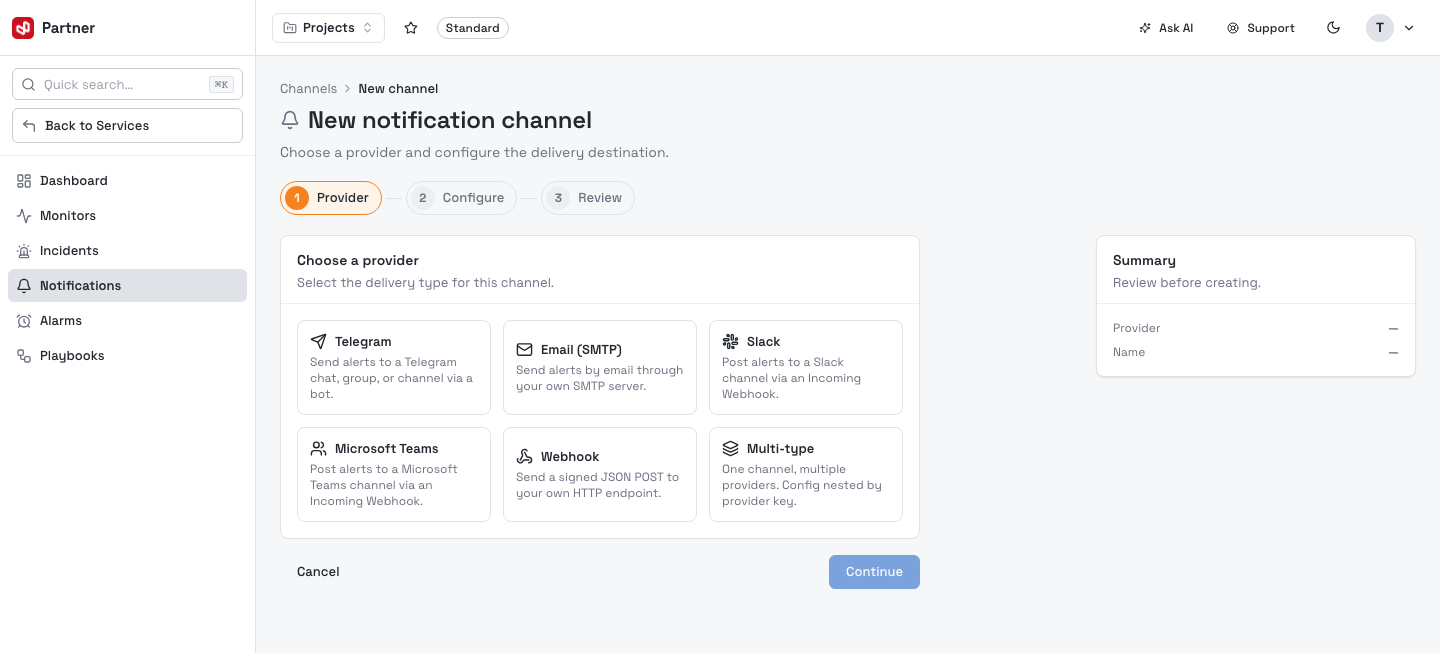The width and height of the screenshot is (1440, 653).
Task: Click the Playbooks icon in sidebar
Action: (24, 356)
